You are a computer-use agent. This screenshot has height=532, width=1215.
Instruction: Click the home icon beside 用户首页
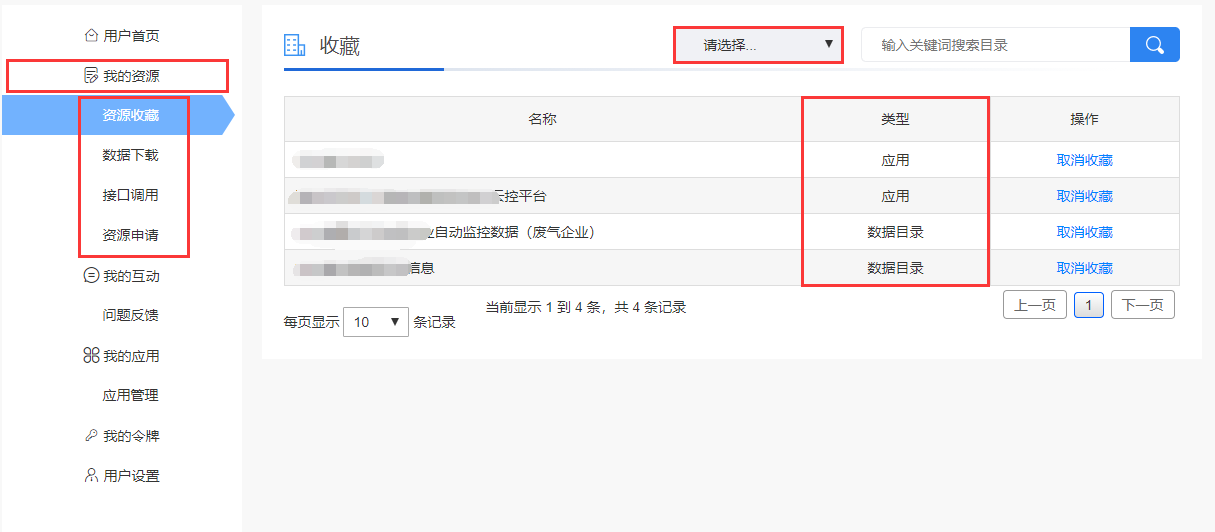(91, 36)
